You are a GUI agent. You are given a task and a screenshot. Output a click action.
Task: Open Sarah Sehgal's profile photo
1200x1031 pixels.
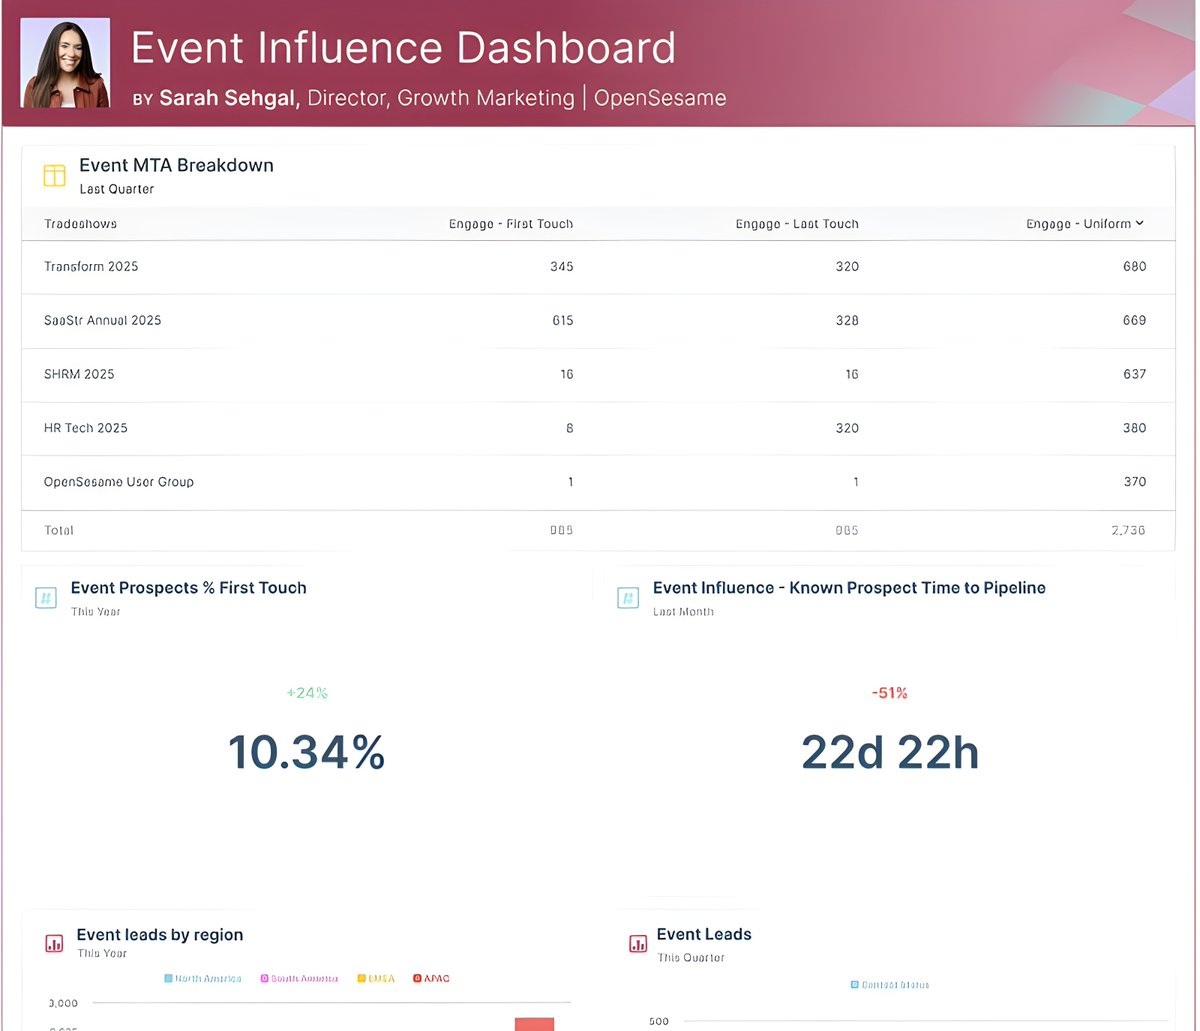coord(65,62)
